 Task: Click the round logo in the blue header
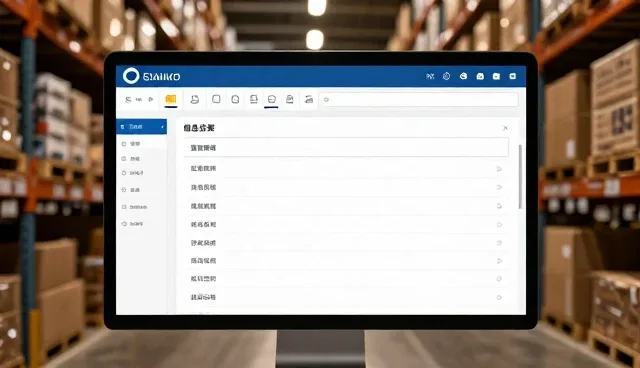pyautogui.click(x=131, y=76)
